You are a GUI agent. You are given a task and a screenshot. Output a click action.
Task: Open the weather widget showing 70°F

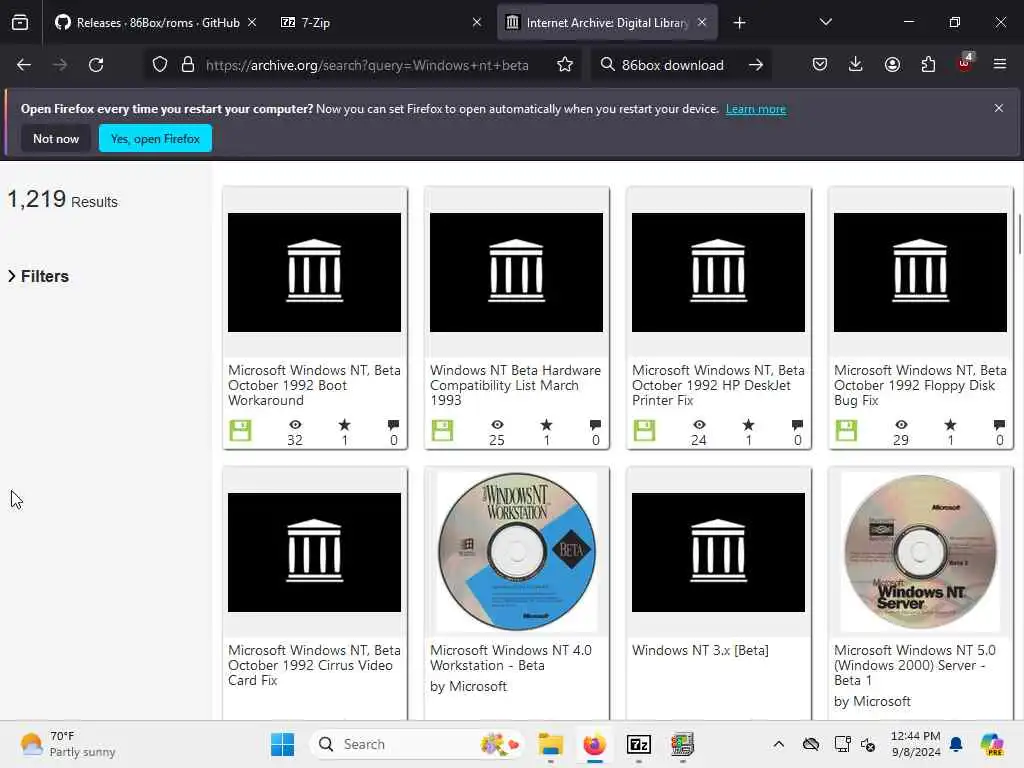67,744
